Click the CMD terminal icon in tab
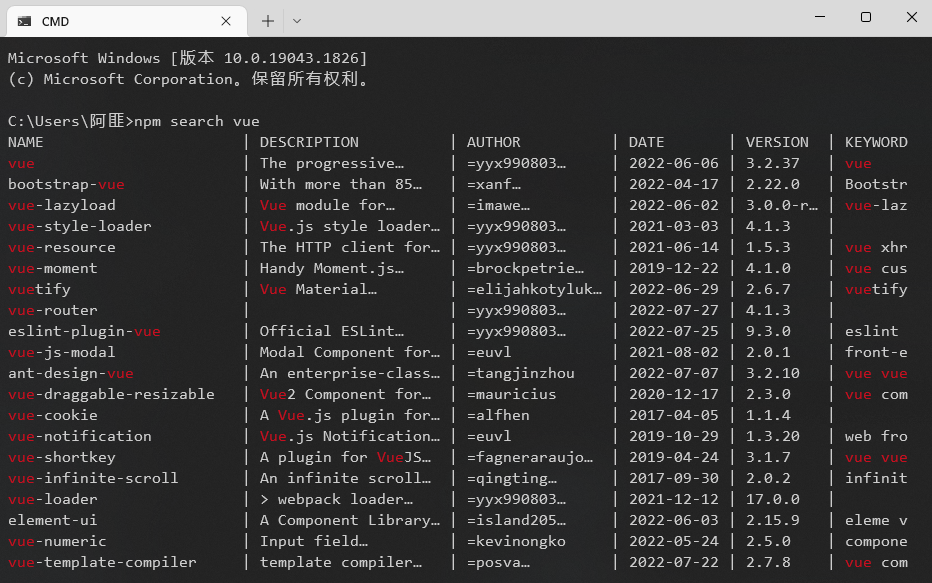 pos(24,21)
